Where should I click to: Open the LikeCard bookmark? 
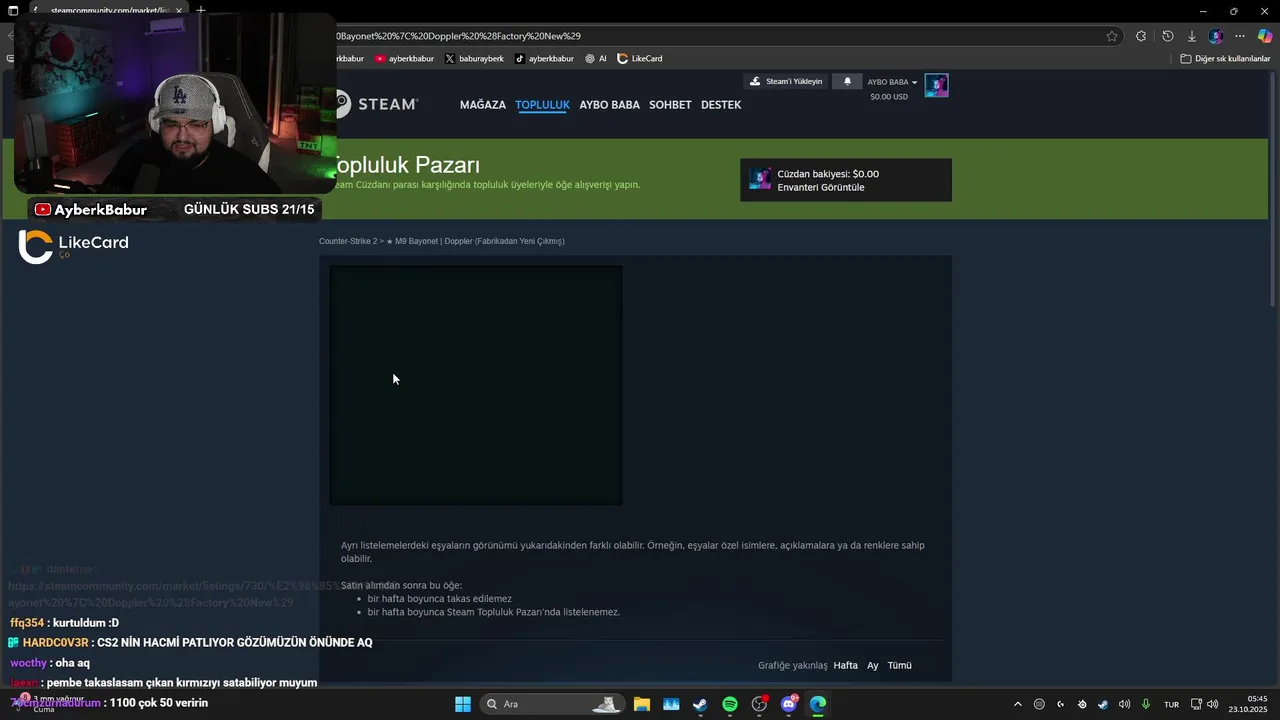(640, 59)
